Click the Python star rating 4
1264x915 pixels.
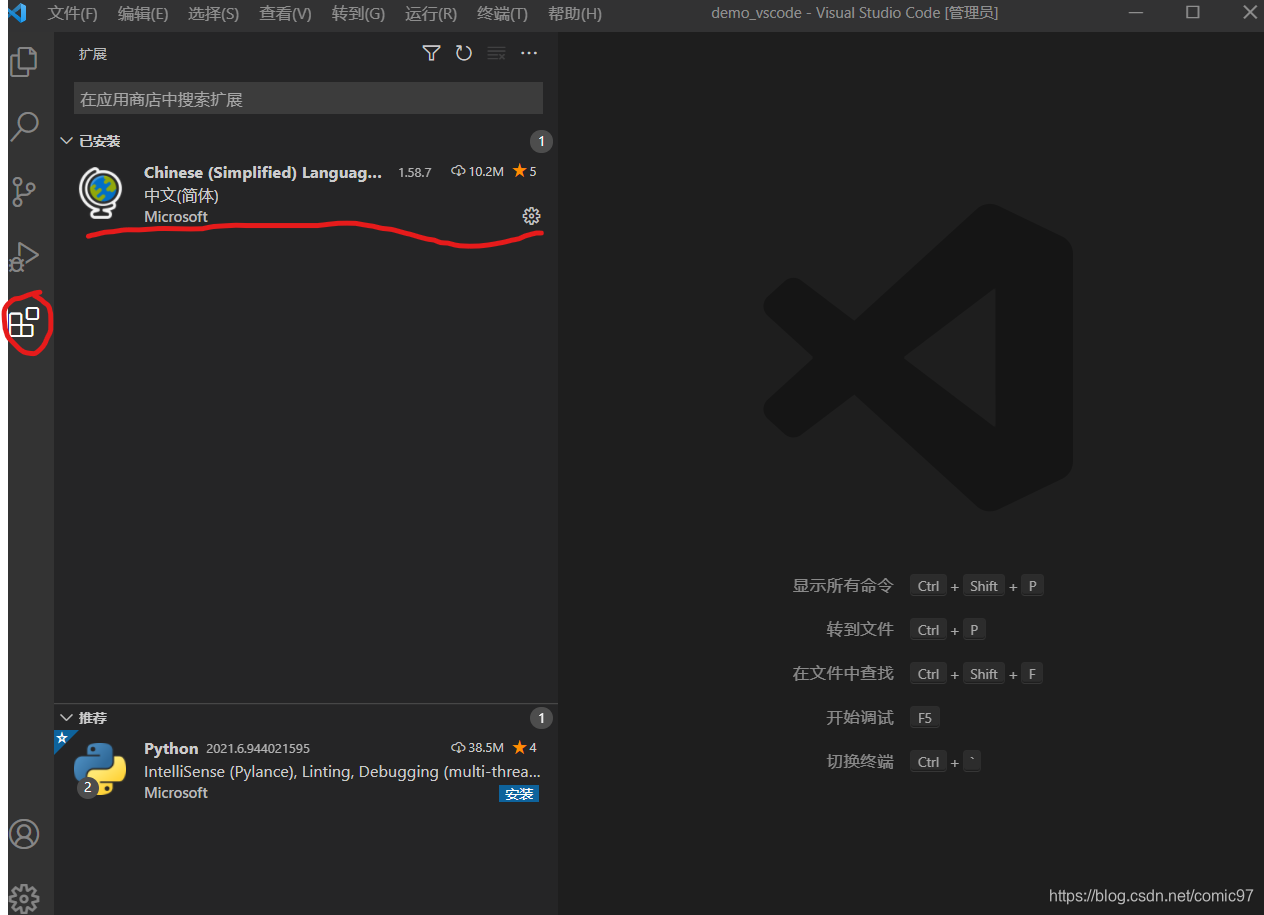525,748
